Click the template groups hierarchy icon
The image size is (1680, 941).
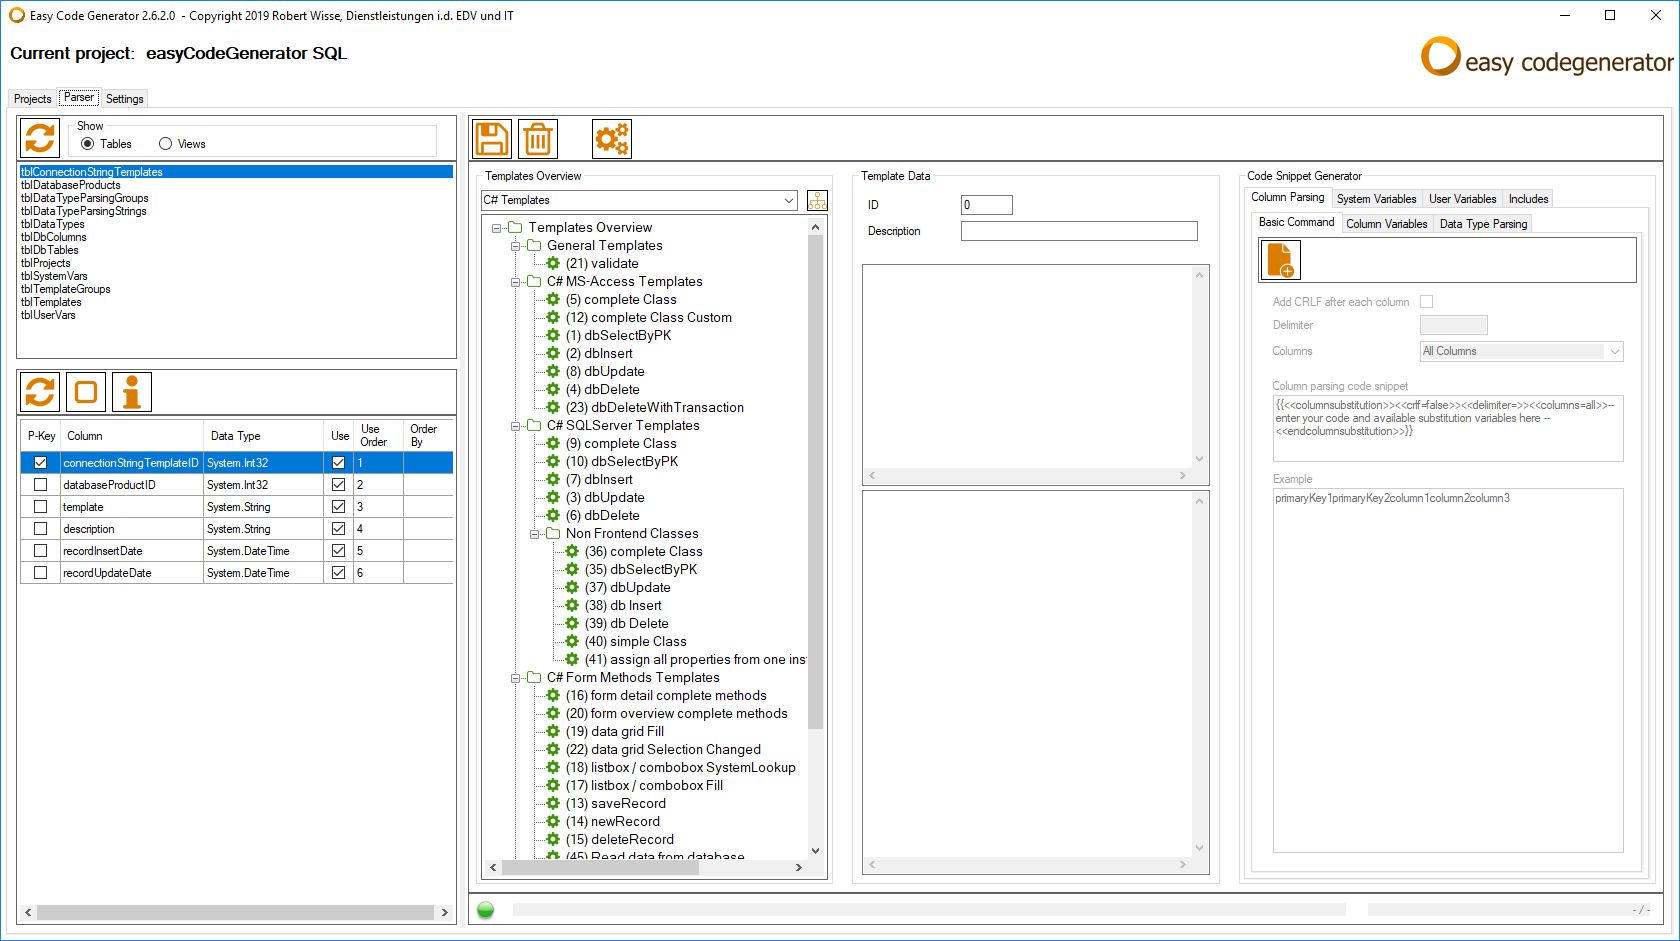[818, 200]
